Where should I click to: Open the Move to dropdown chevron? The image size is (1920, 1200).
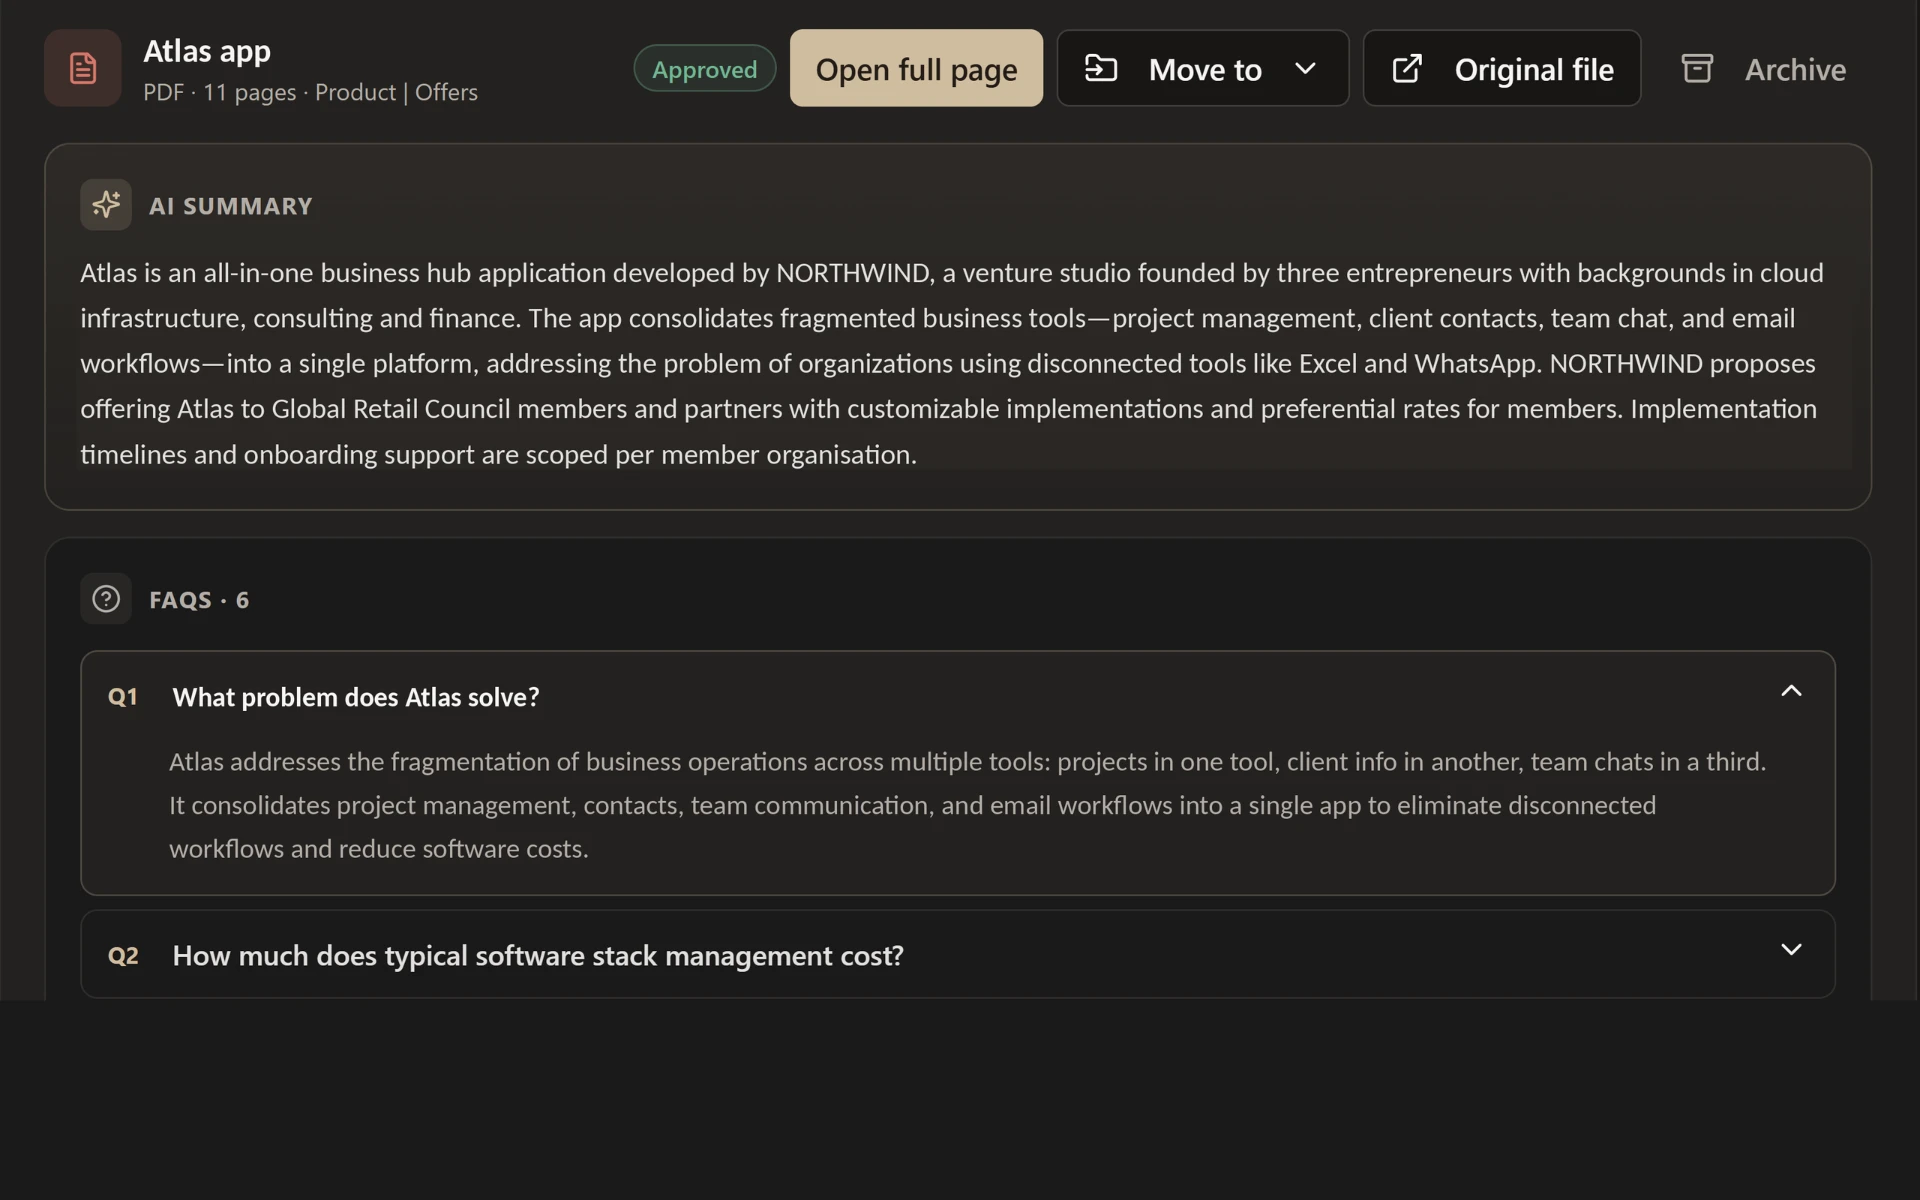point(1305,69)
